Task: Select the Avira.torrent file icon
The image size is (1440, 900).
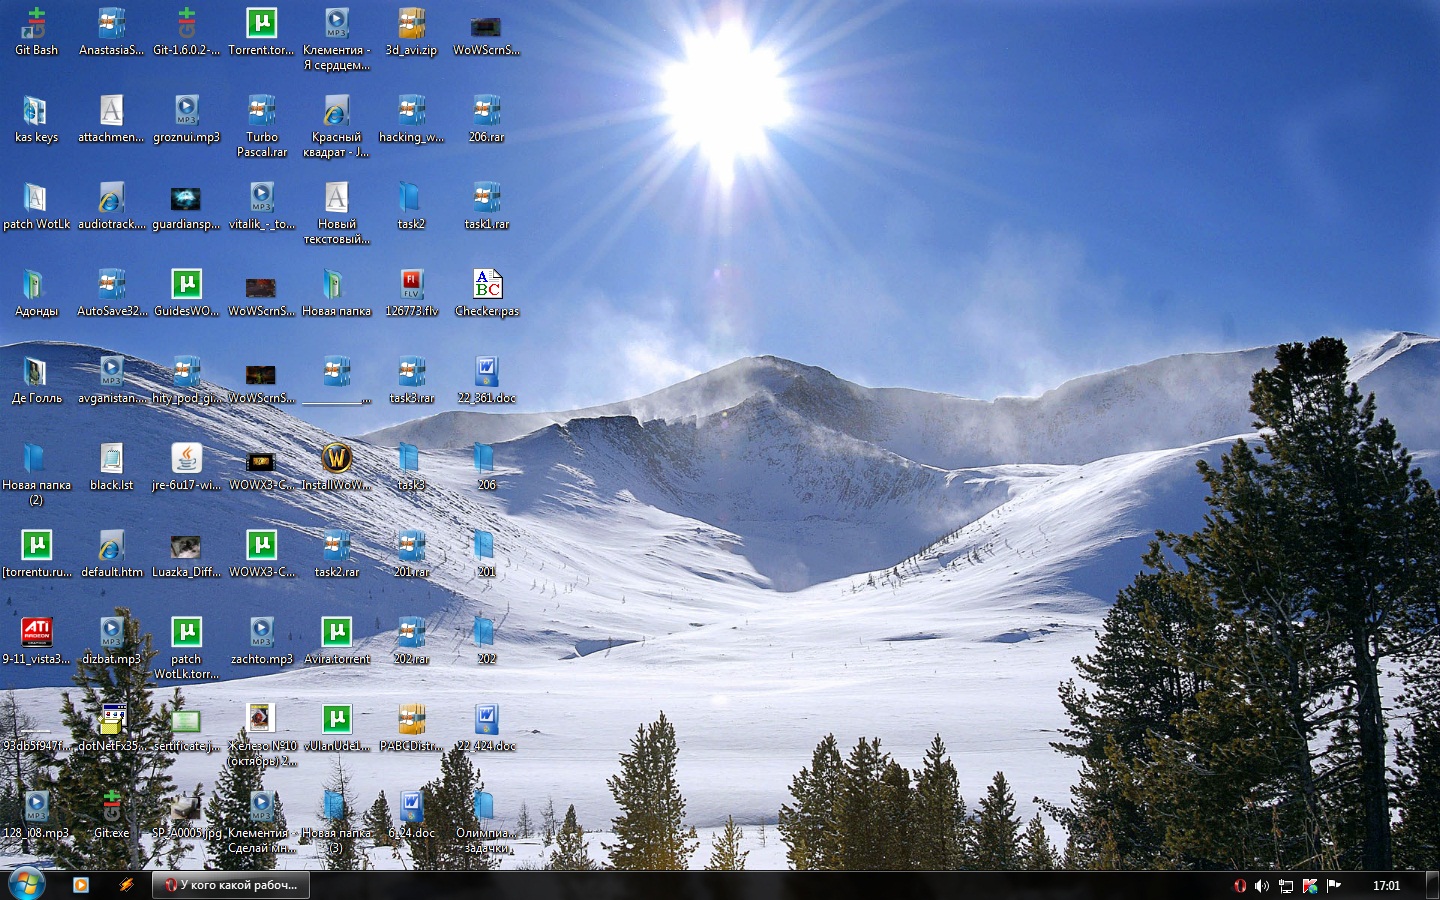Action: click(337, 634)
